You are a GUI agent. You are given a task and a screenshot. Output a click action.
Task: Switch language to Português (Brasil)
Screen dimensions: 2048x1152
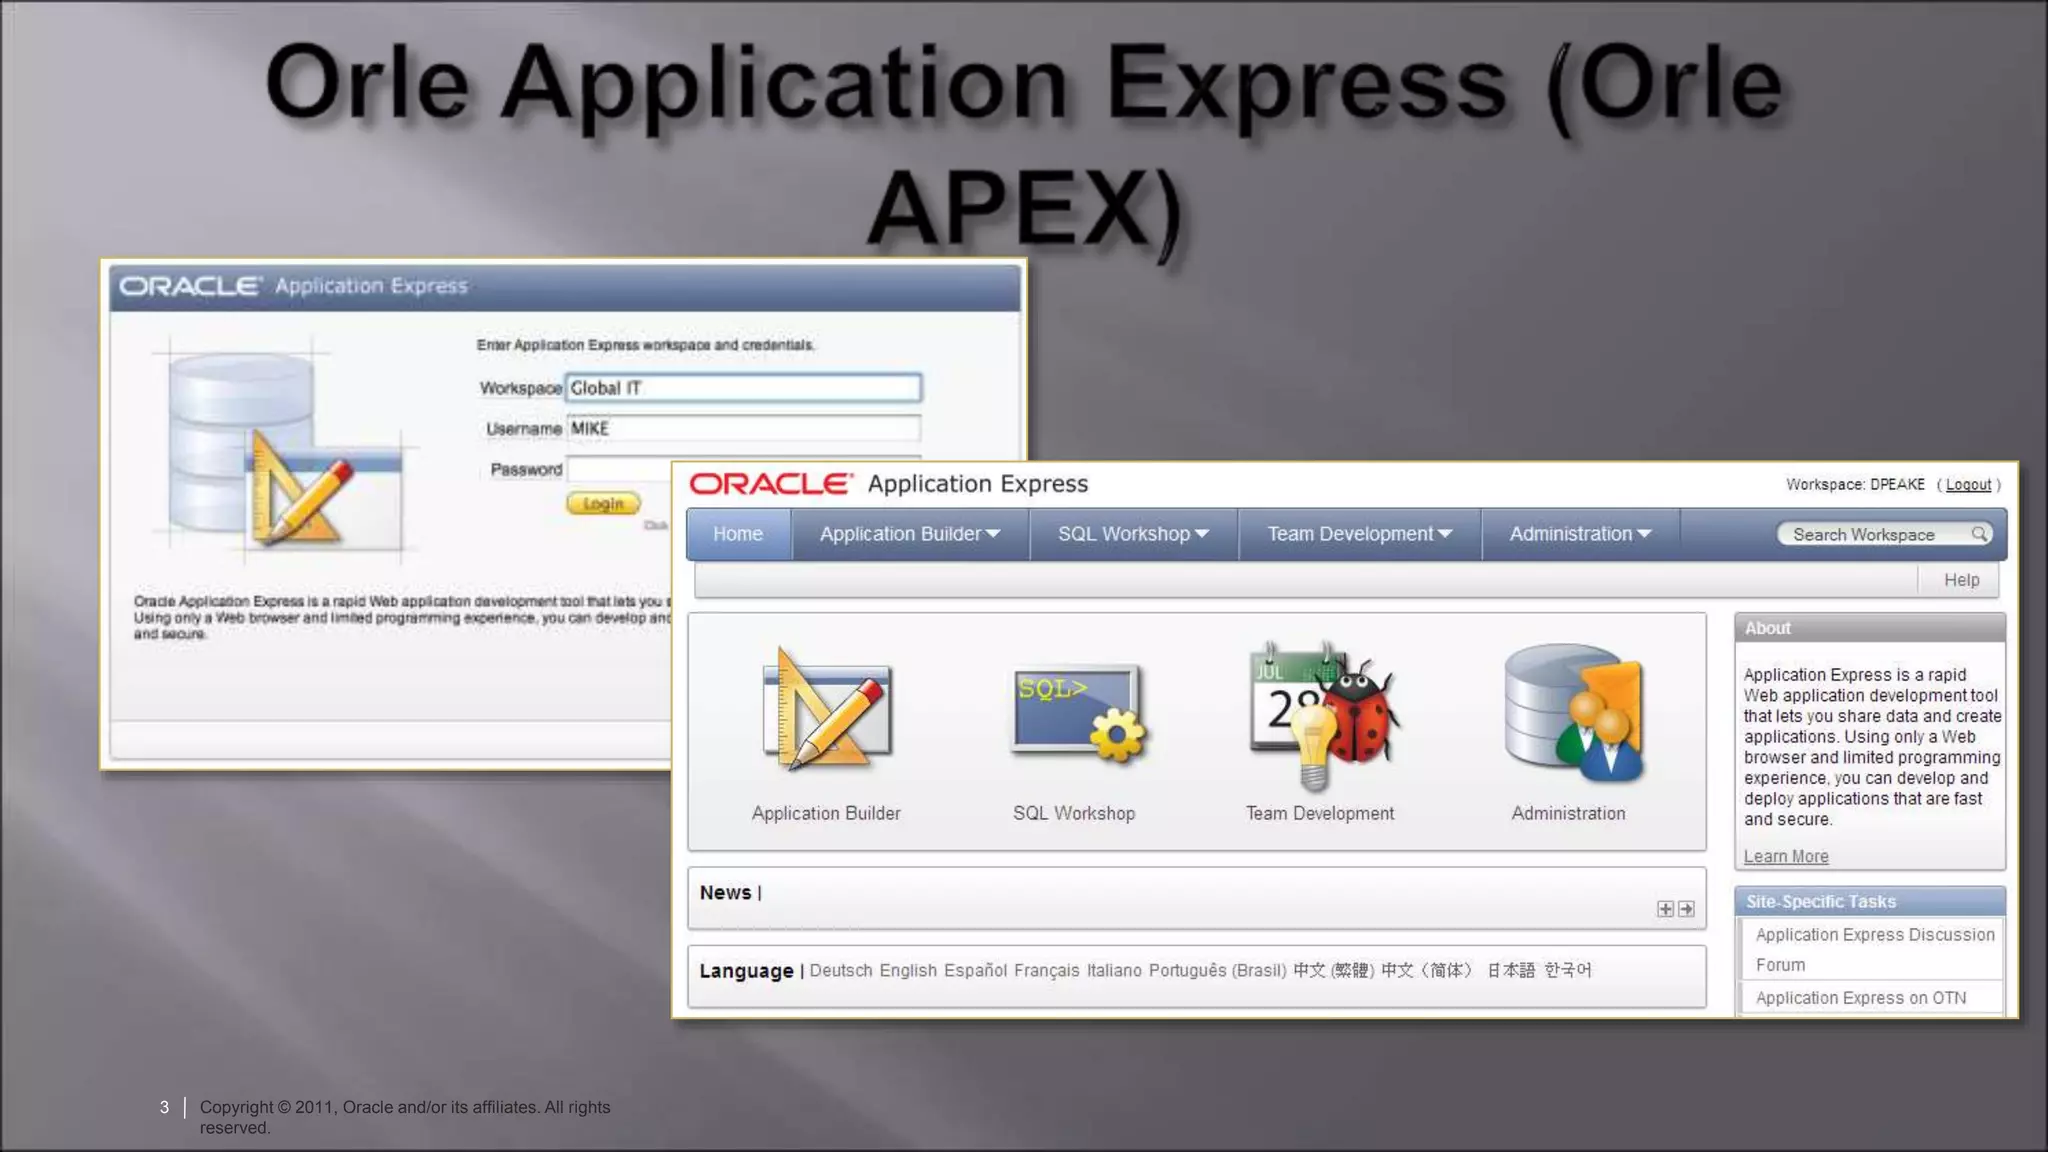1217,970
